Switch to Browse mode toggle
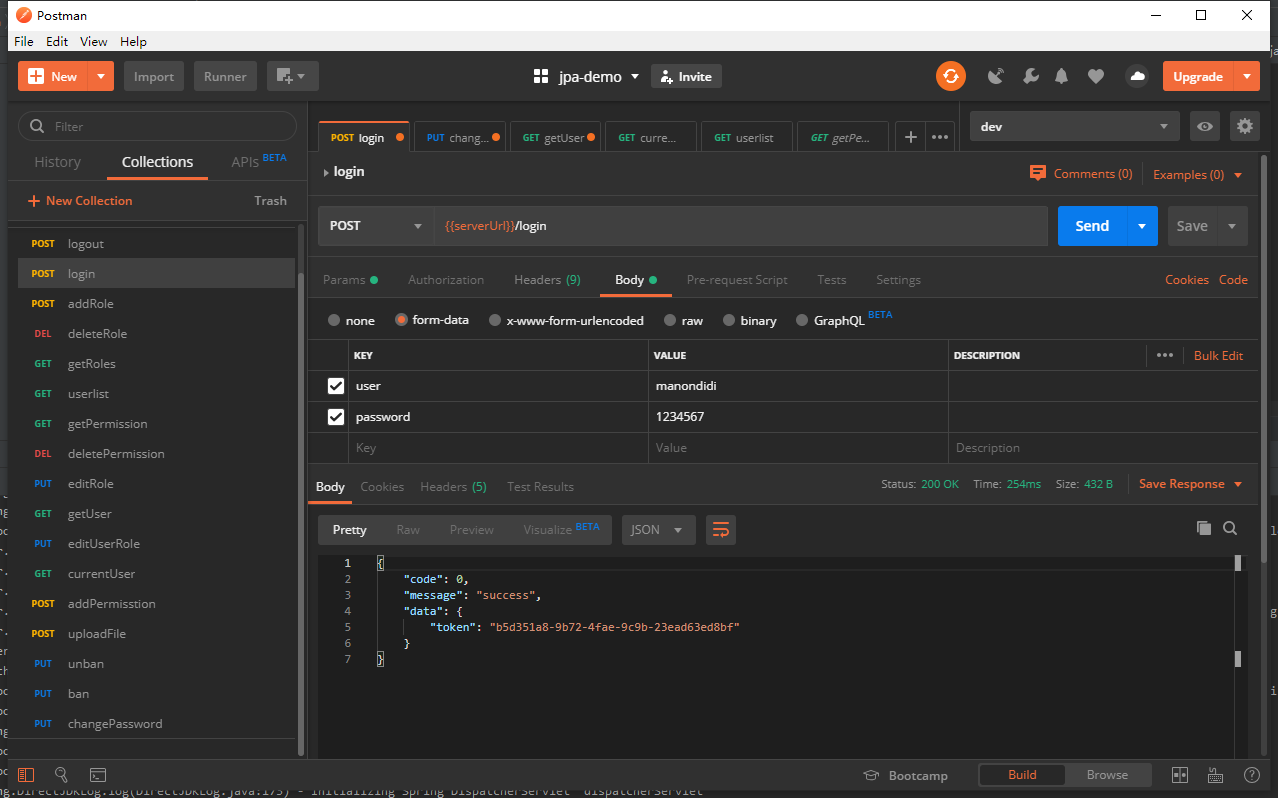 coord(1107,775)
